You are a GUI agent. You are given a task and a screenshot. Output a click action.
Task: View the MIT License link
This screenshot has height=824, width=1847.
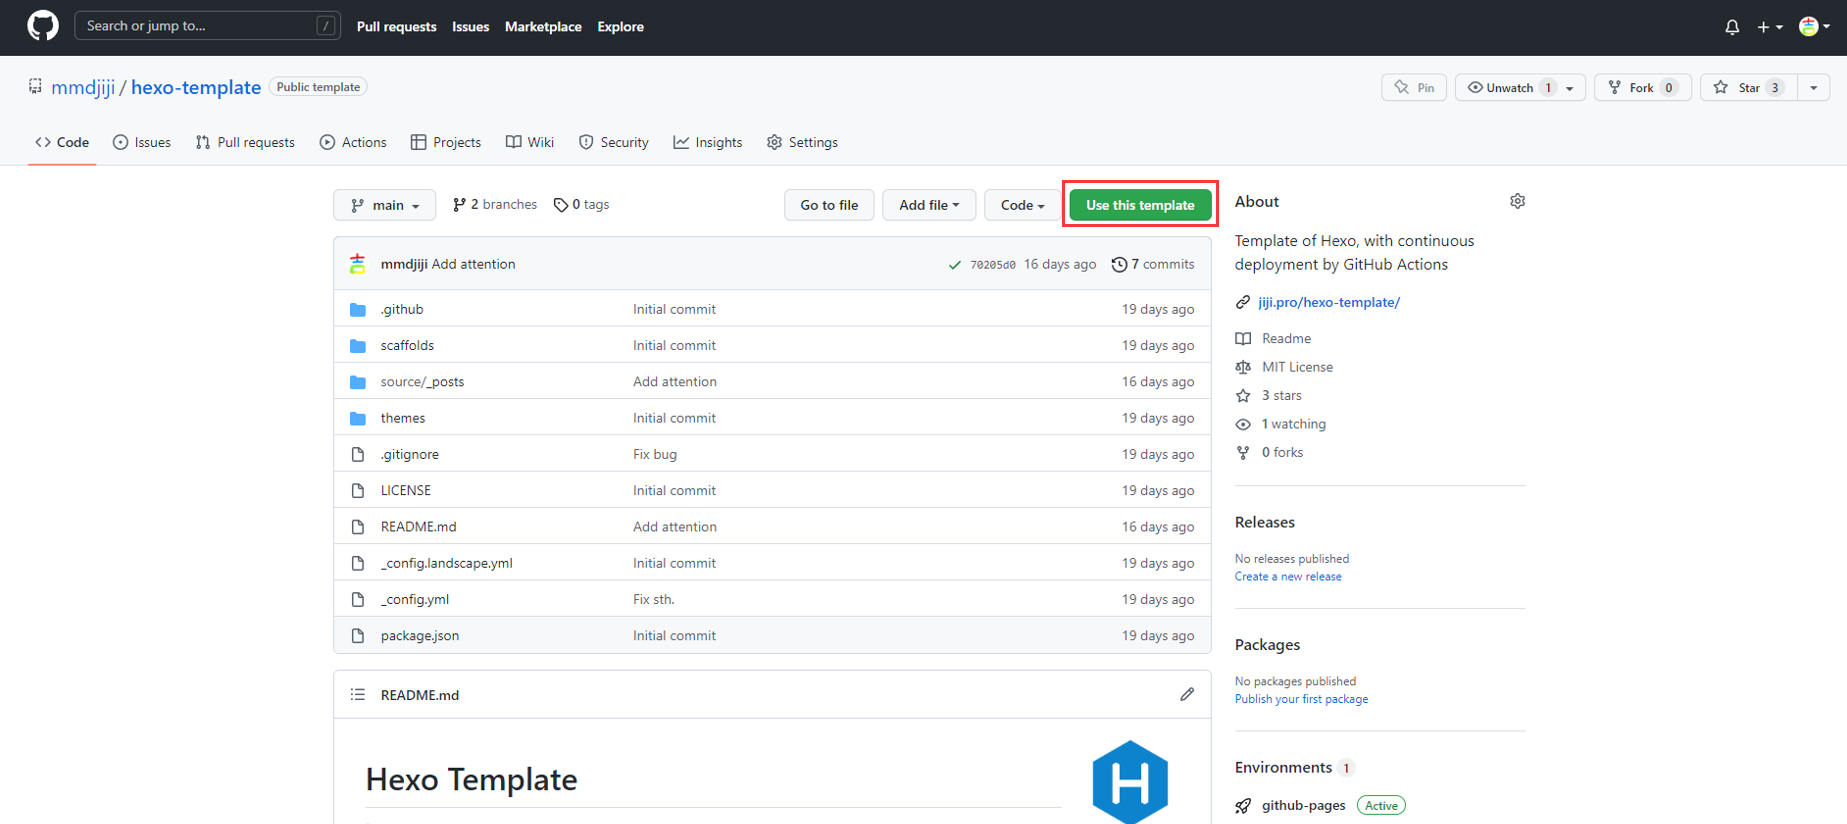1297,367
